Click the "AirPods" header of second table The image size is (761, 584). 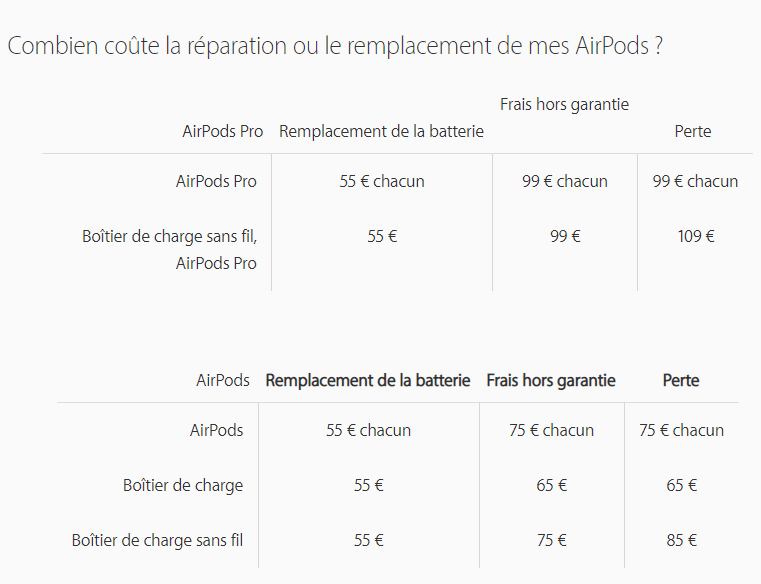[223, 380]
